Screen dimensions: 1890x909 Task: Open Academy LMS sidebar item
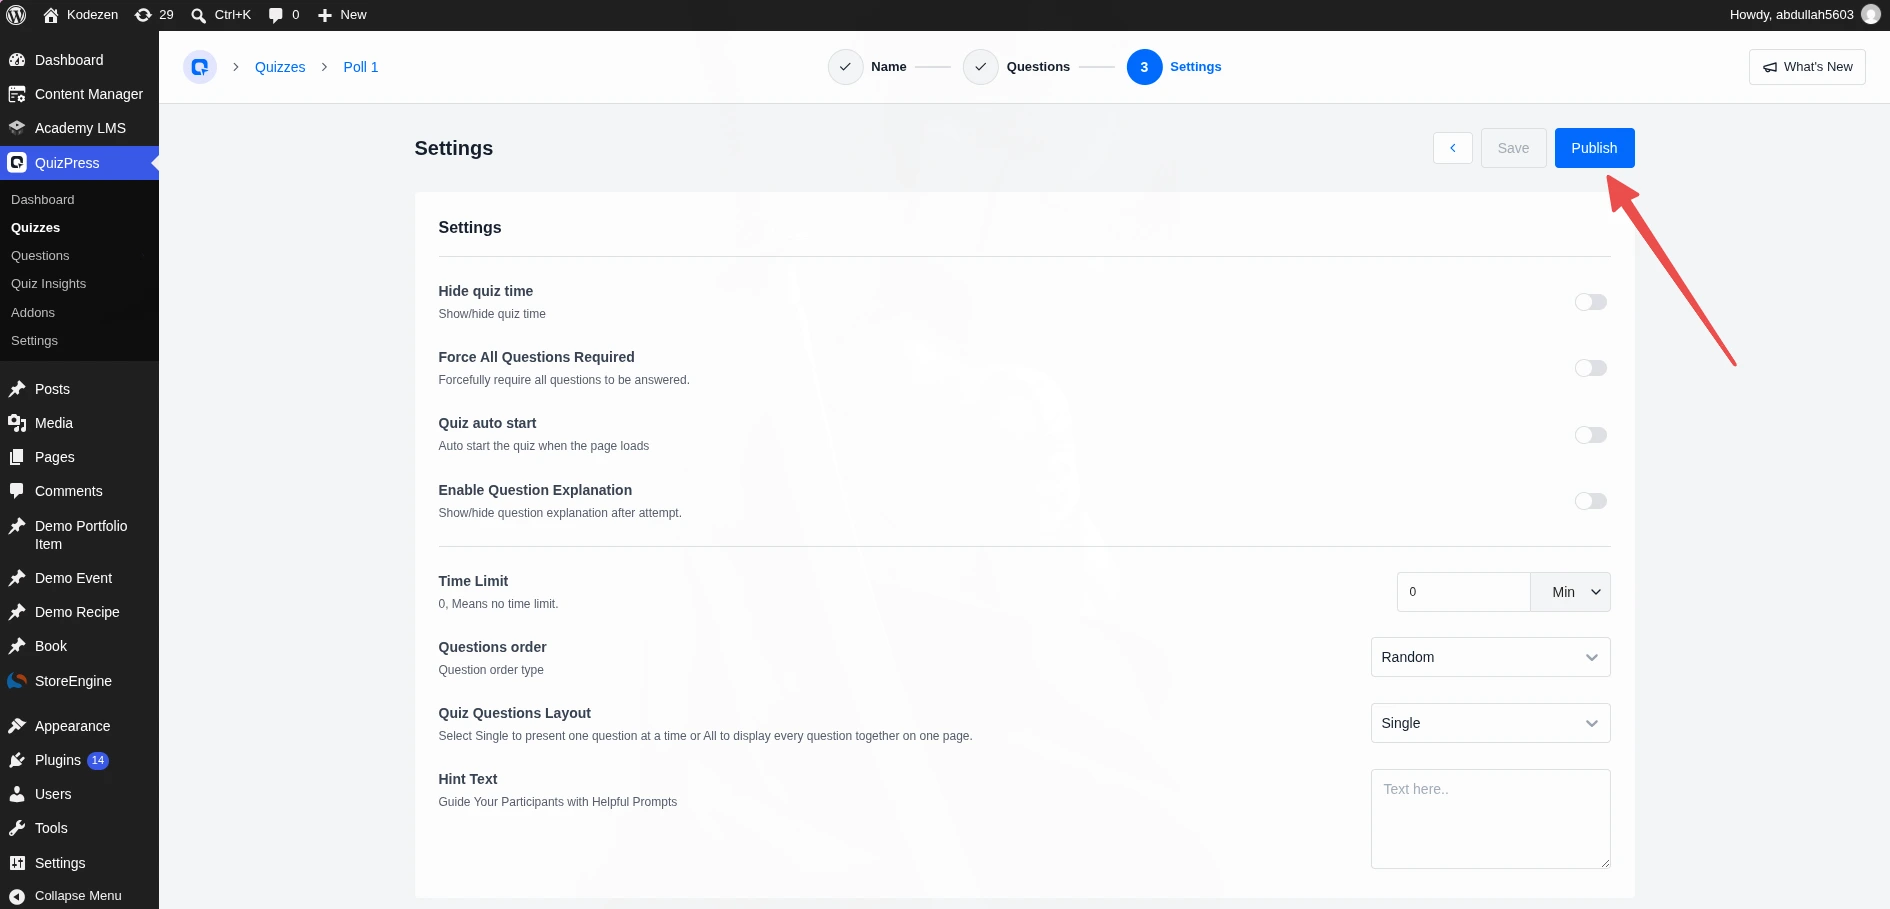pos(79,128)
